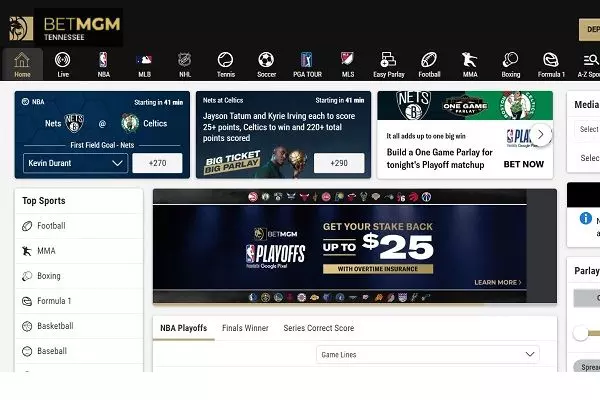The width and height of the screenshot is (600, 400).
Task: Select the PGA TOUR icon
Action: (307, 65)
